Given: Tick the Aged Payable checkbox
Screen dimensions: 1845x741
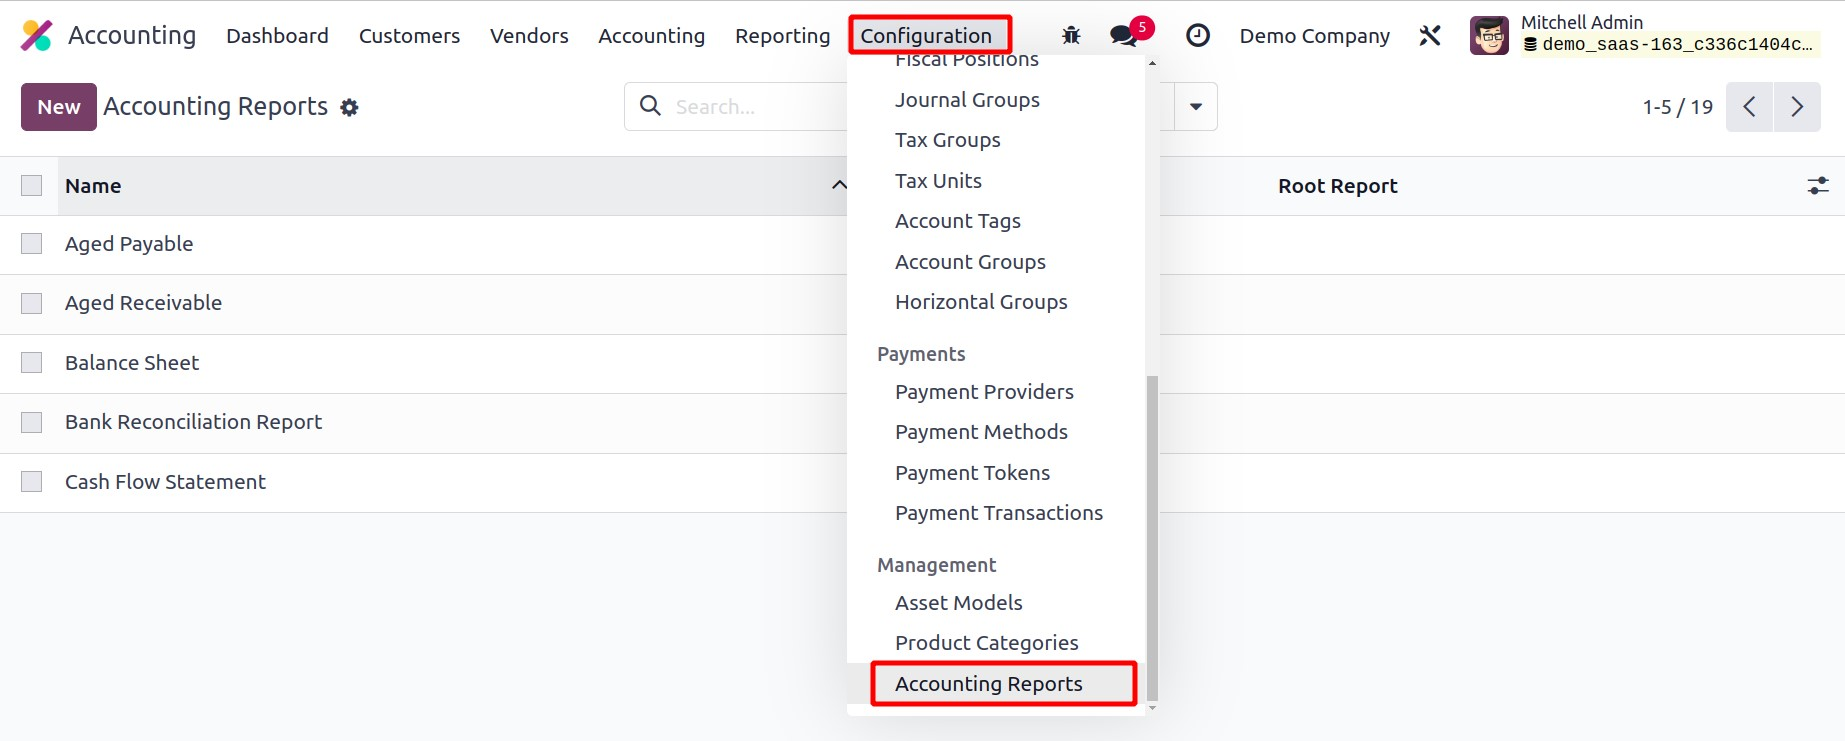Looking at the screenshot, I should coord(32,244).
